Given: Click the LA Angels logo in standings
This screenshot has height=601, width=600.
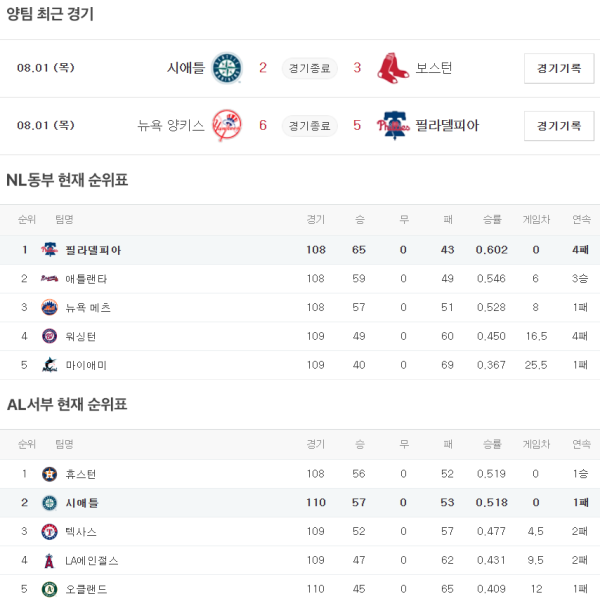Looking at the screenshot, I should point(49,560).
